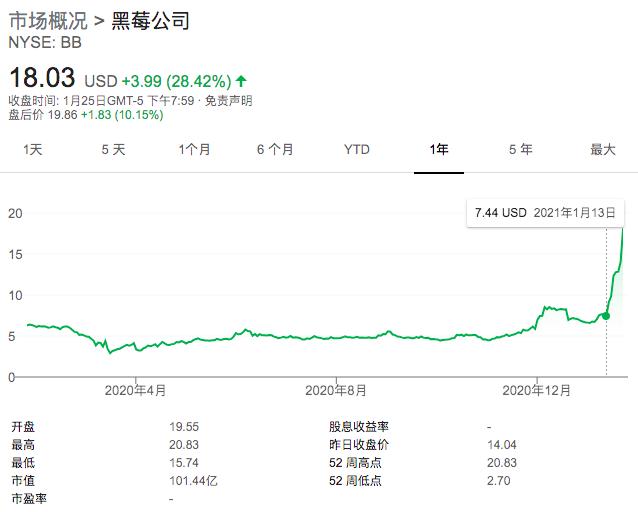Click the 20 value on the y-axis
The width and height of the screenshot is (638, 512).
15,213
